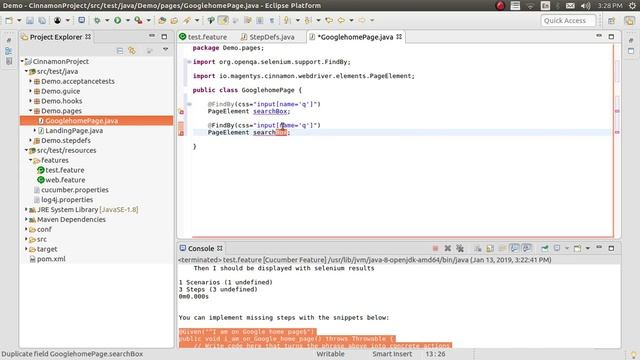Image resolution: width=640 pixels, height=360 pixels.
Task: Switch to StepDefs.java editor tab
Action: tap(268, 37)
